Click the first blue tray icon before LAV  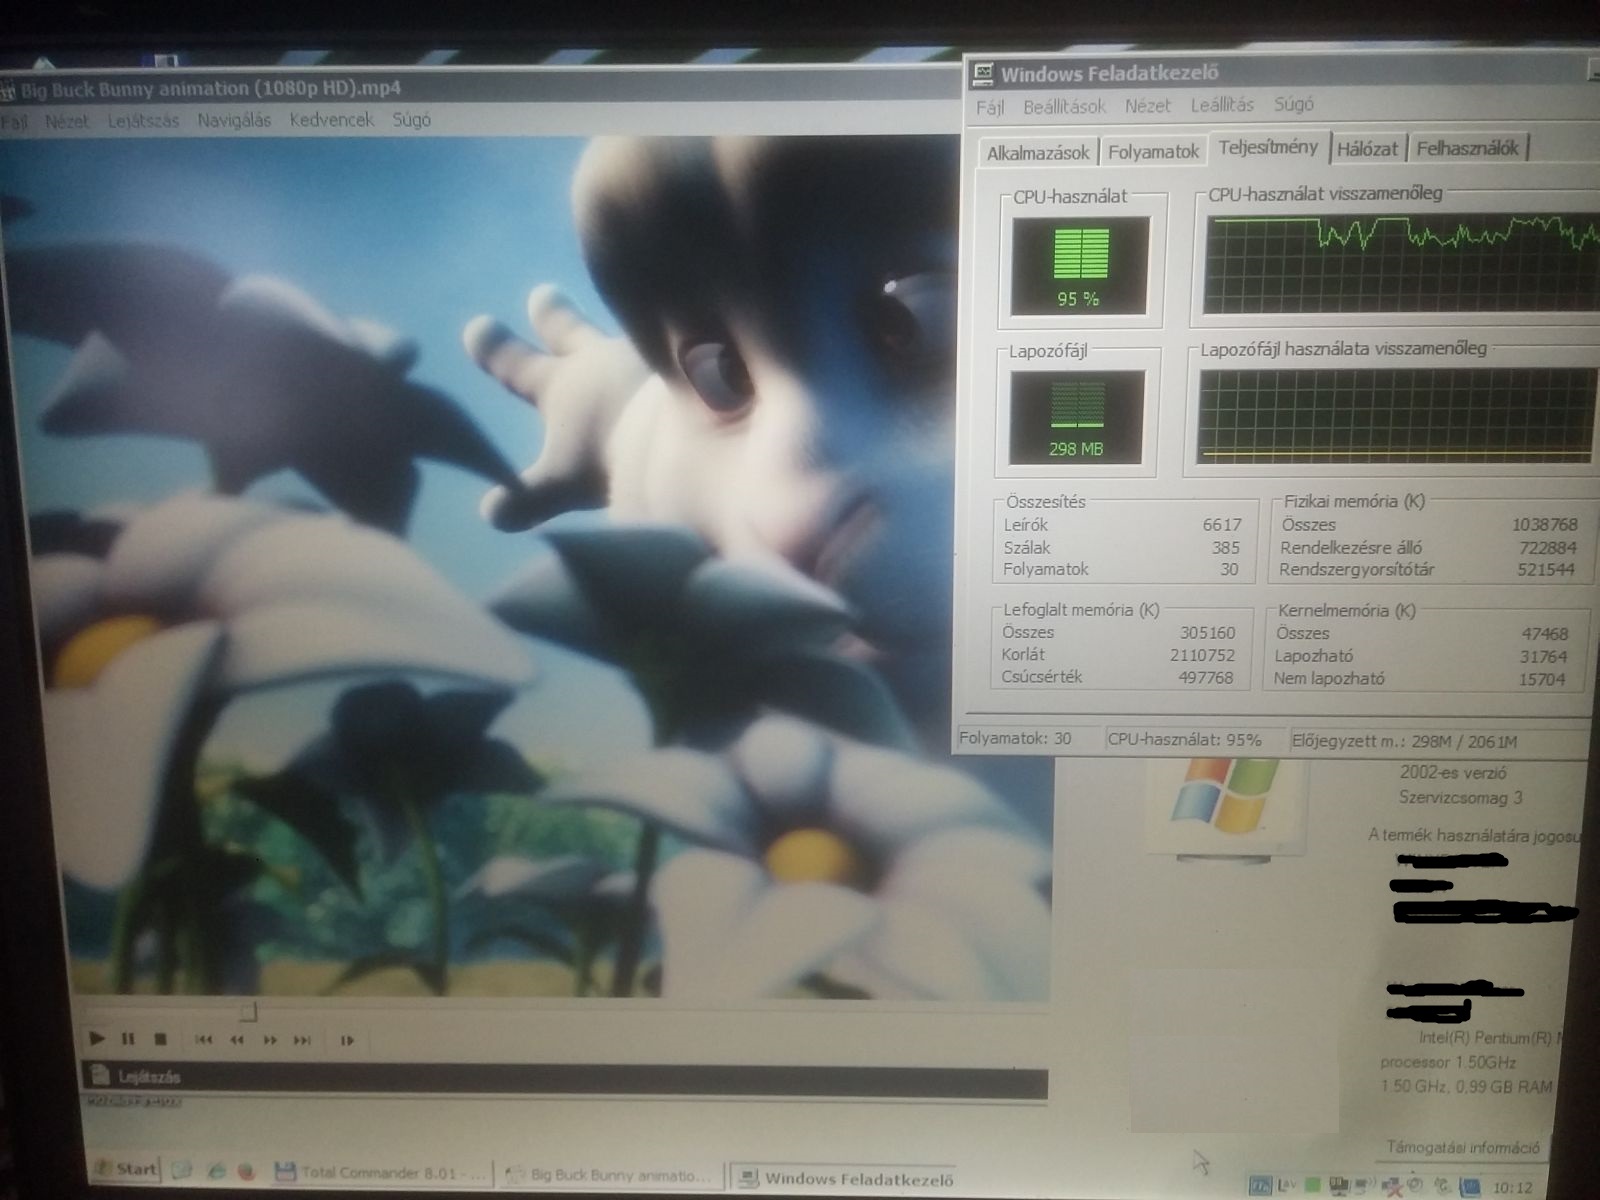coord(1261,1185)
